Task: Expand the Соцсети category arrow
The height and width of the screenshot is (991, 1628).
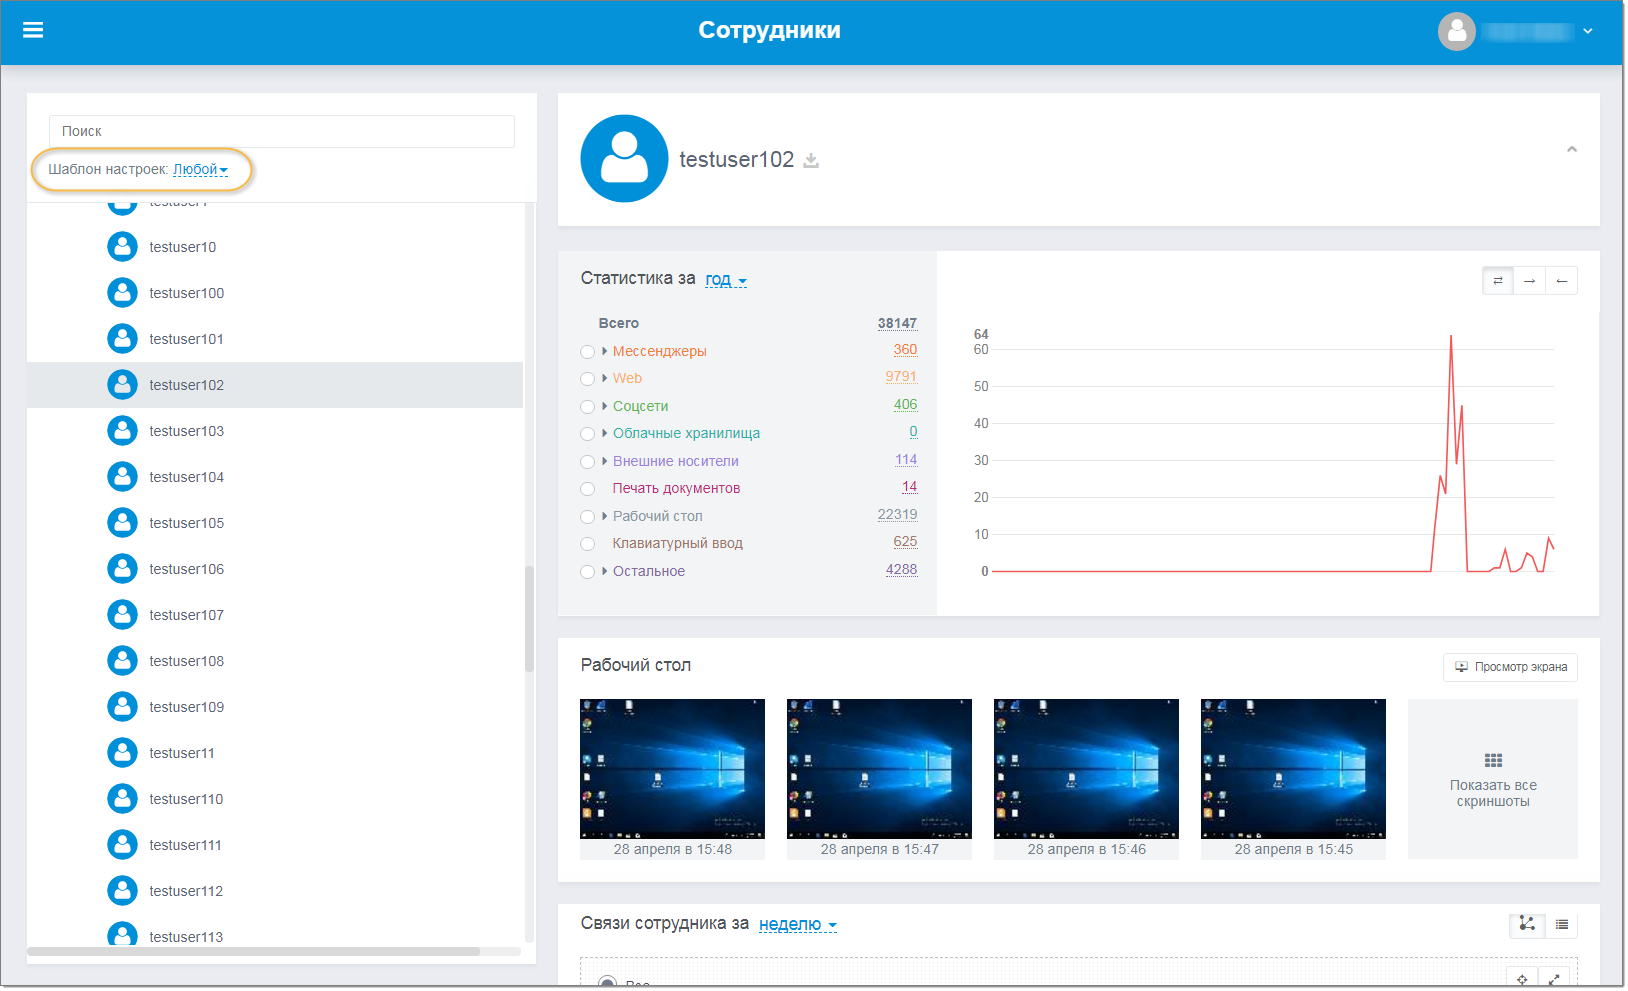Action: pyautogui.click(x=605, y=406)
